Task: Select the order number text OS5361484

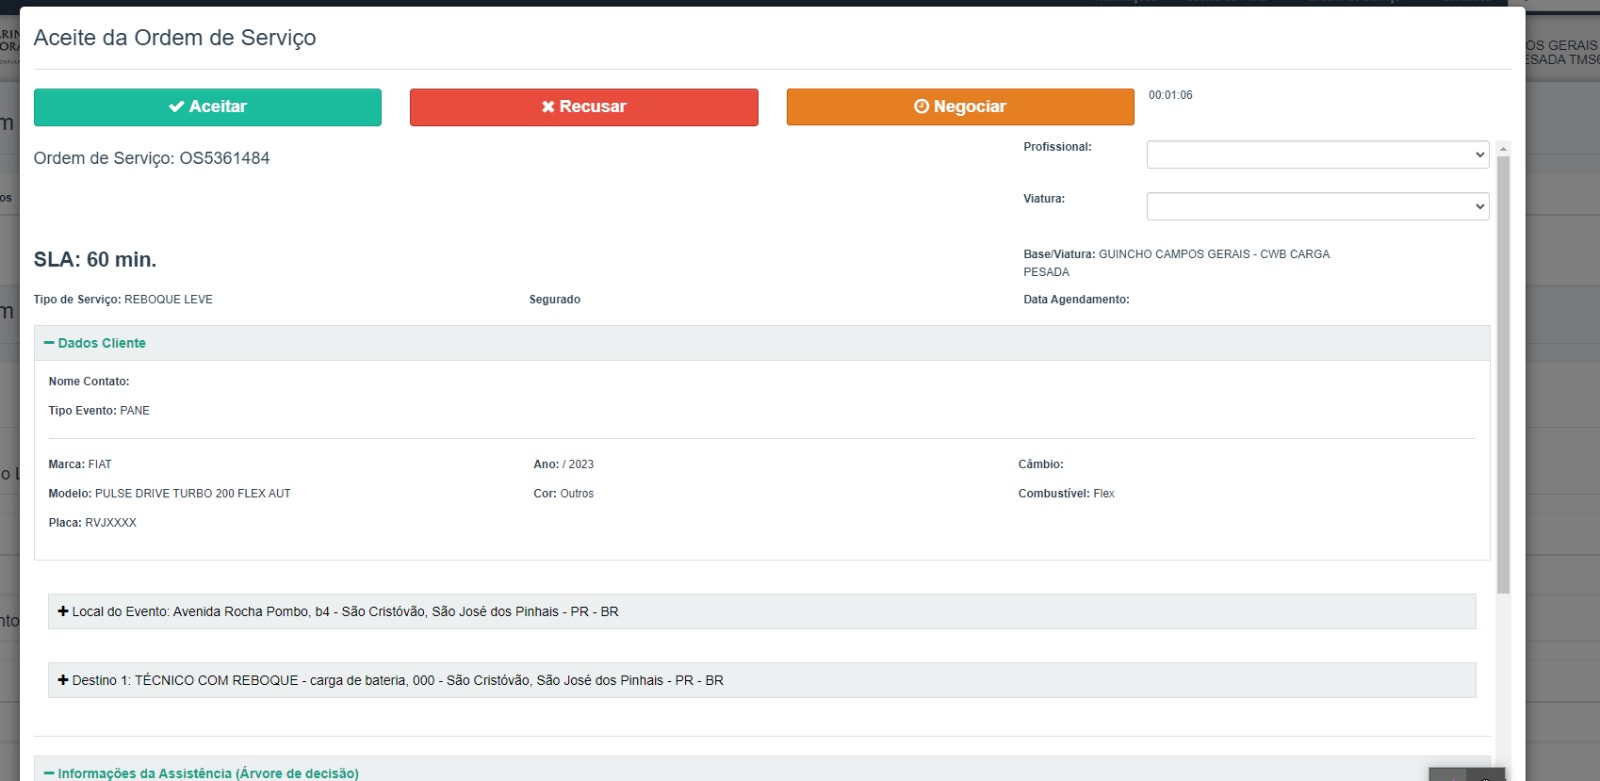Action: (x=225, y=158)
